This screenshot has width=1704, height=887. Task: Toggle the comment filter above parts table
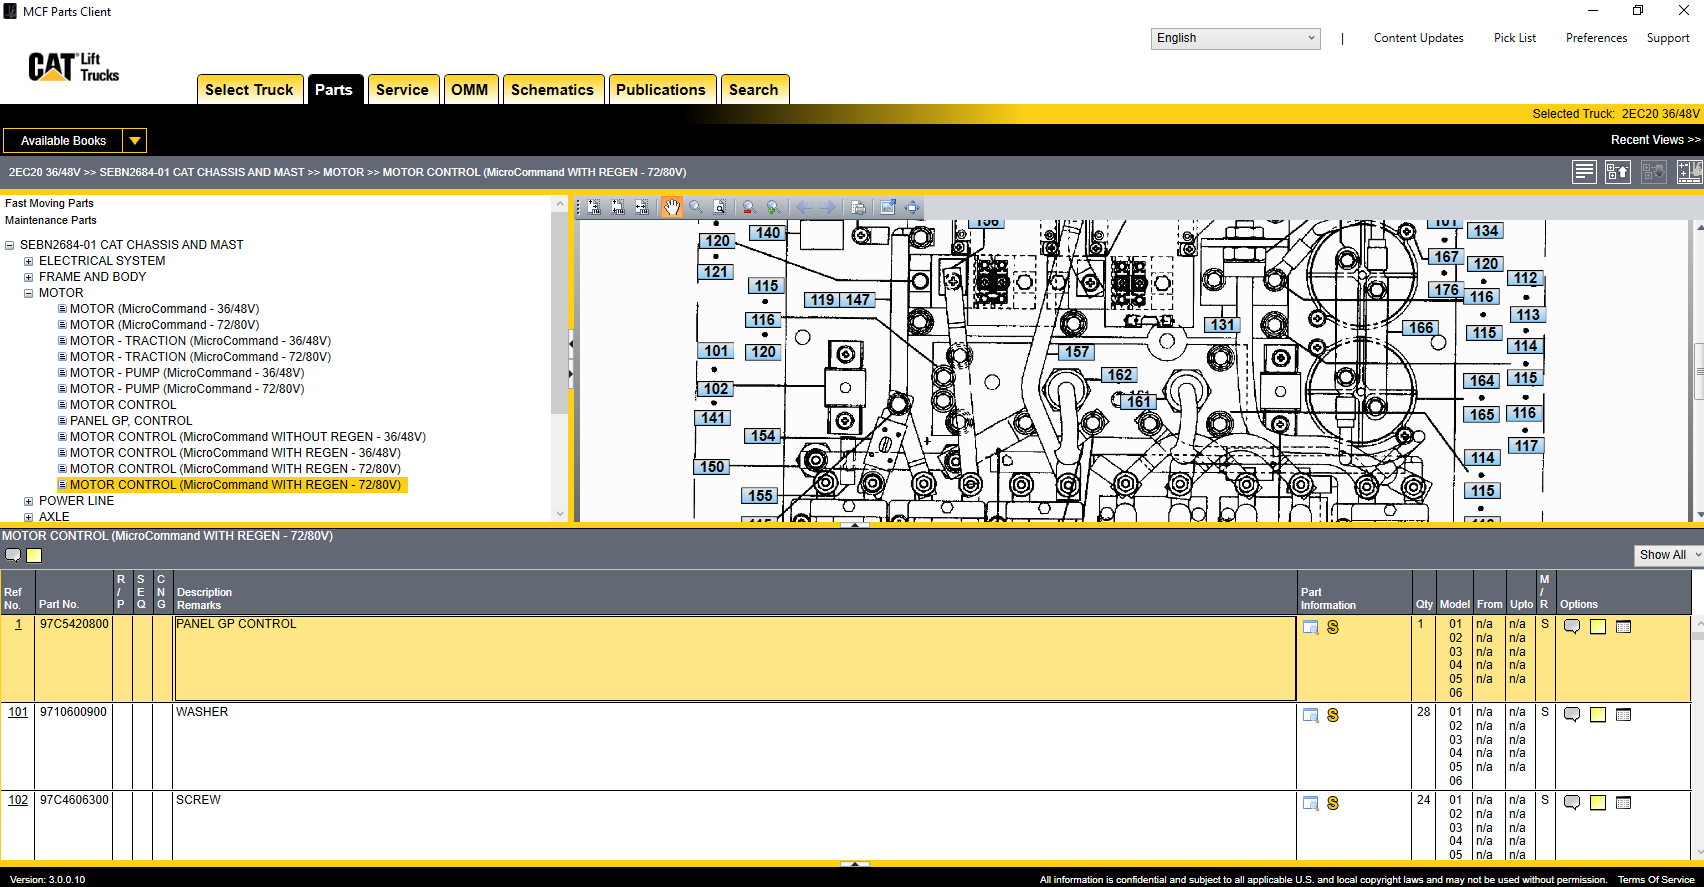click(x=13, y=556)
